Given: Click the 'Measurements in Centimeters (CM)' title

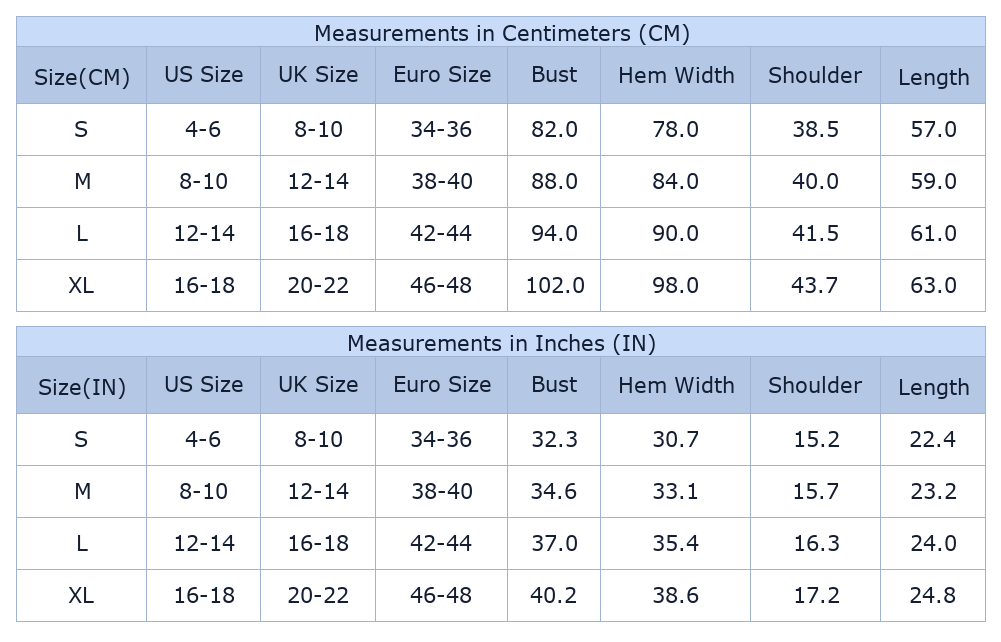Looking at the screenshot, I should 501,33.
